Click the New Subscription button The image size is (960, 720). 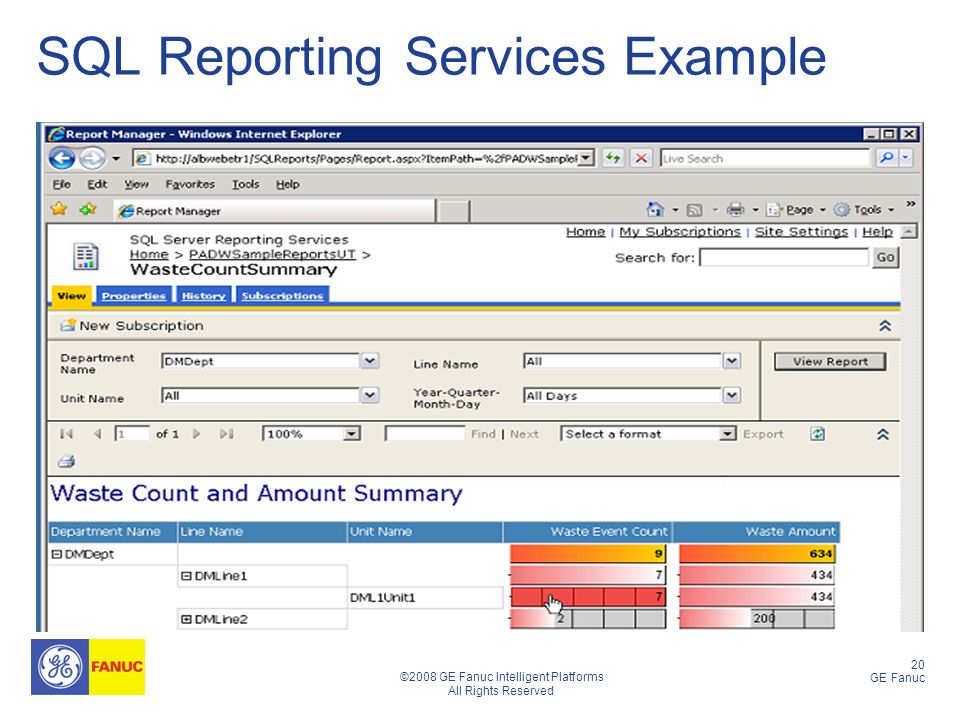132,326
